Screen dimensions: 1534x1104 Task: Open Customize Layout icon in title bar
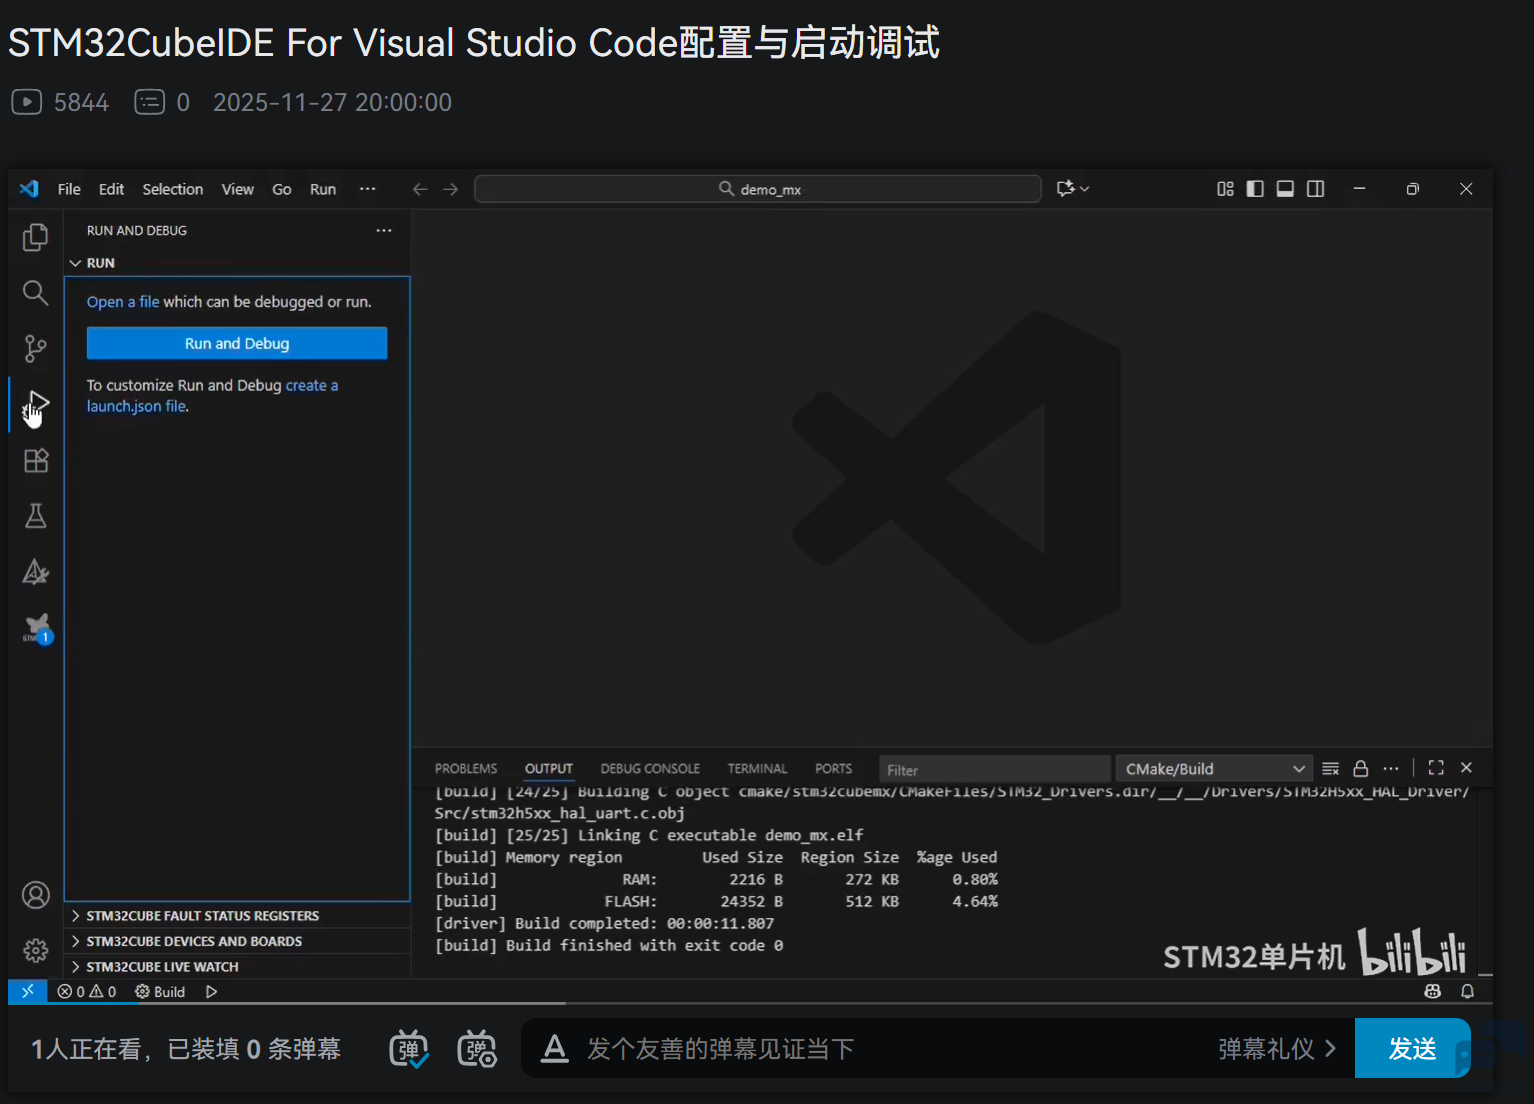(x=1225, y=189)
